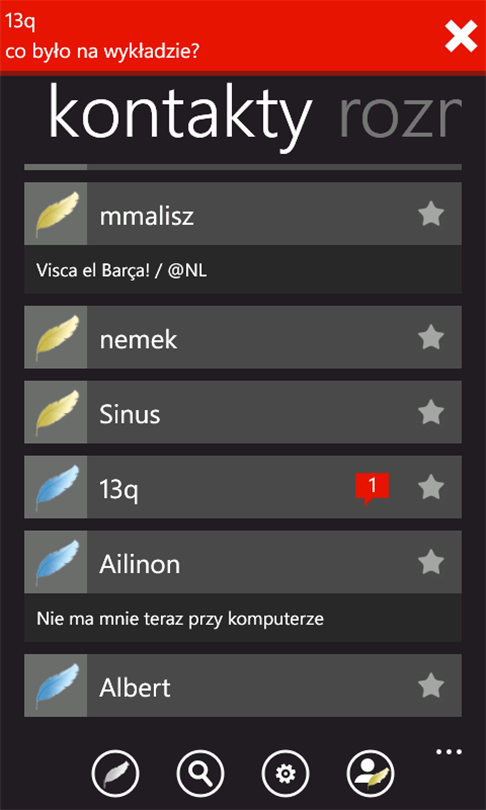Screen dimensions: 486x810
Task: Toggle favorite star for nemek
Action: 431,337
